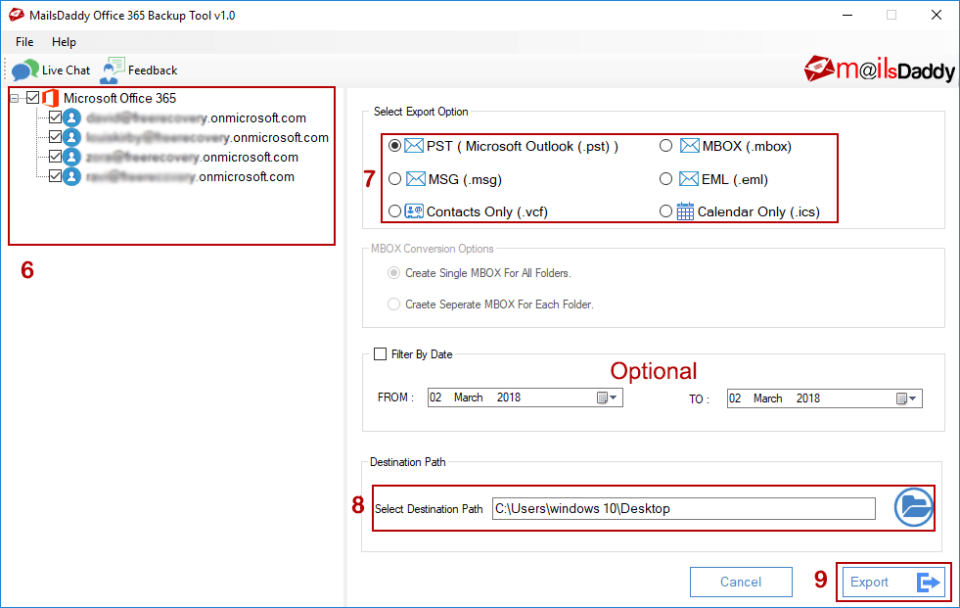Collapse the Microsoft Office 365 tree node
960x608 pixels.
coord(14,97)
